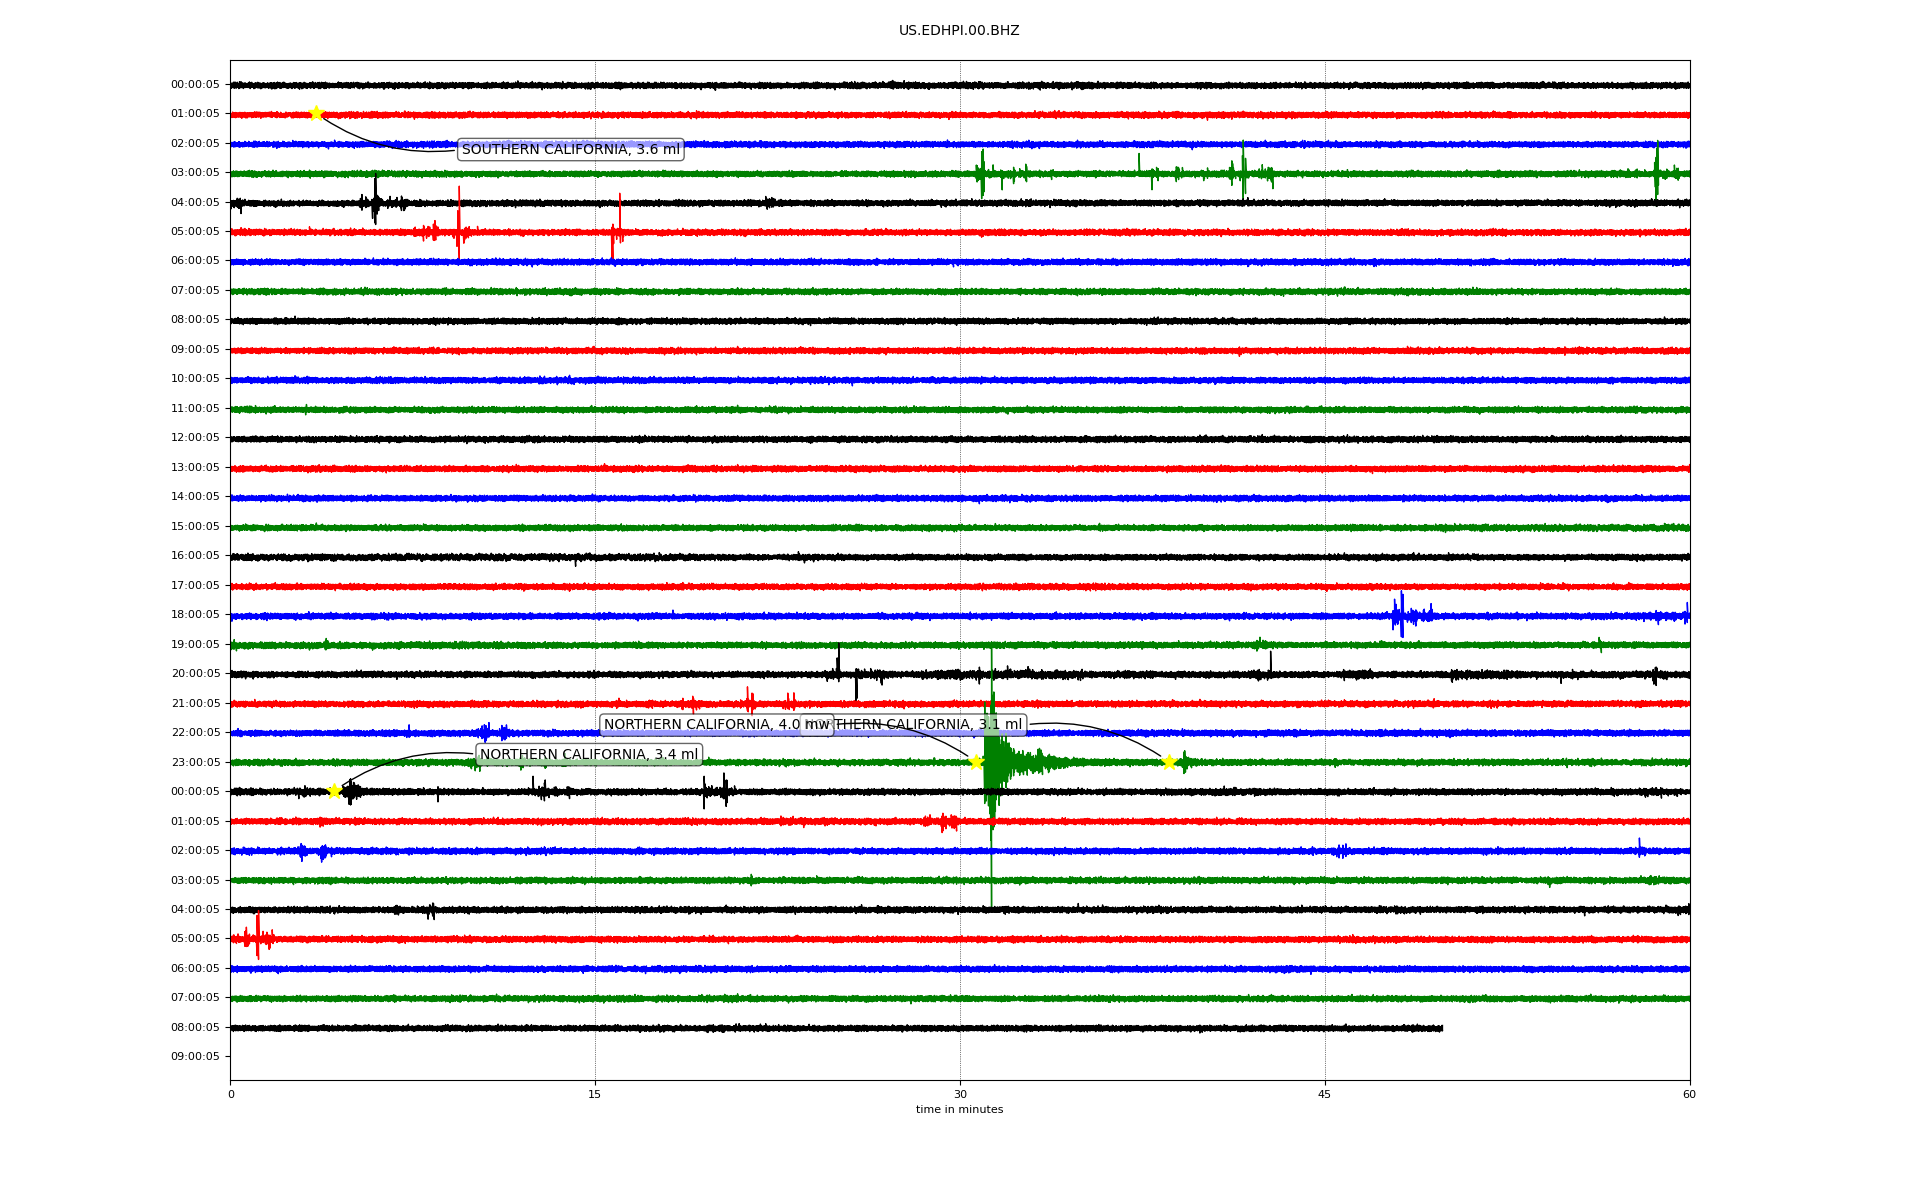Image resolution: width=1920 pixels, height=1200 pixels.
Task: Click the 15 tick on time axis
Action: click(595, 1094)
